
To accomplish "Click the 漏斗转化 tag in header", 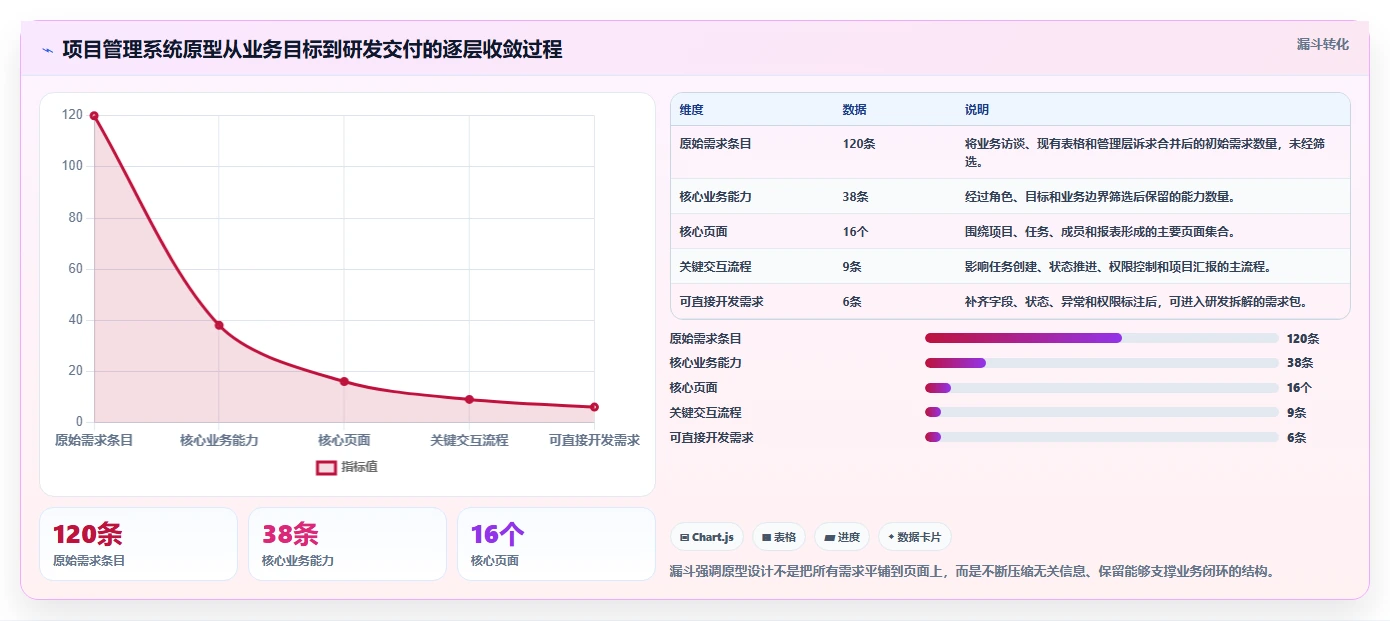I will click(1322, 44).
